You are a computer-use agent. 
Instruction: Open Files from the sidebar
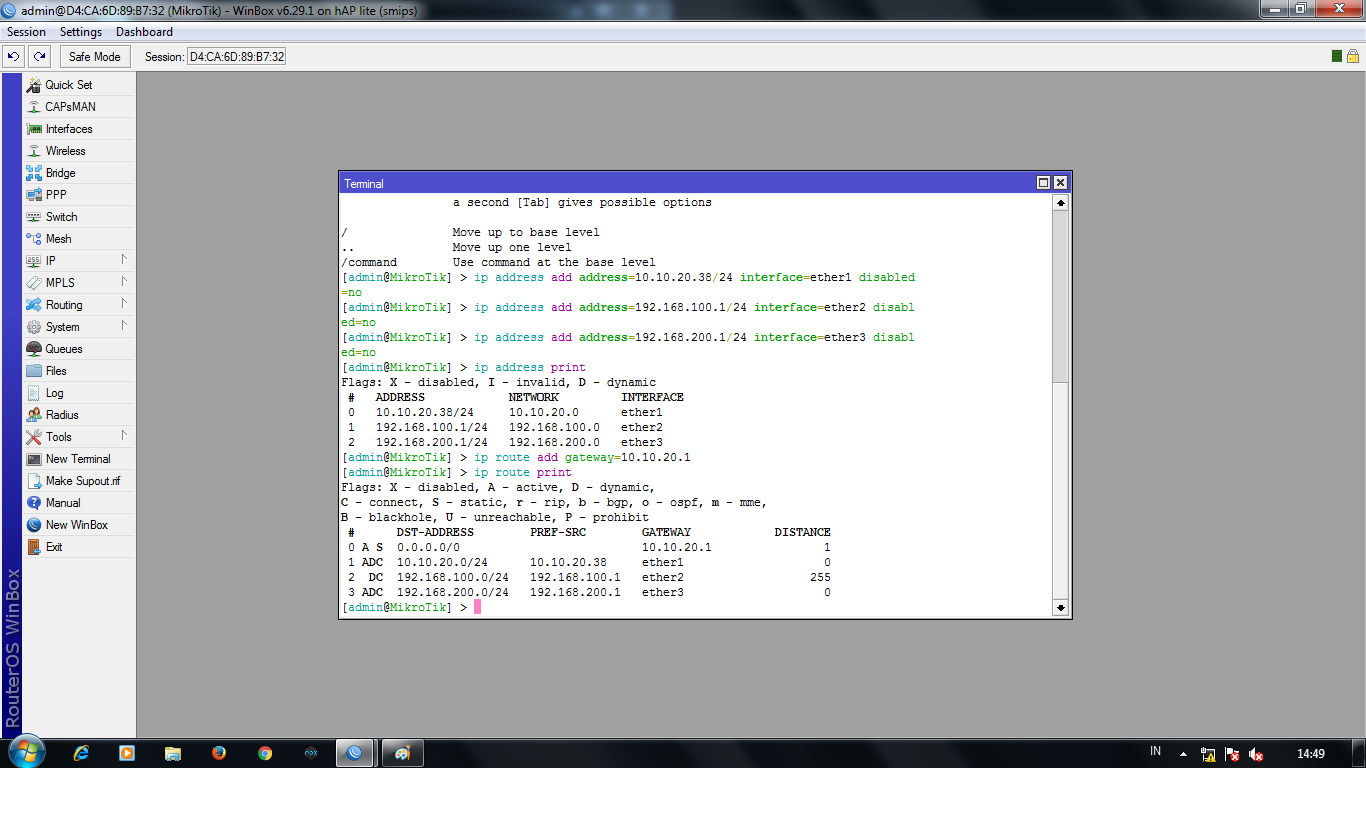pyautogui.click(x=78, y=371)
